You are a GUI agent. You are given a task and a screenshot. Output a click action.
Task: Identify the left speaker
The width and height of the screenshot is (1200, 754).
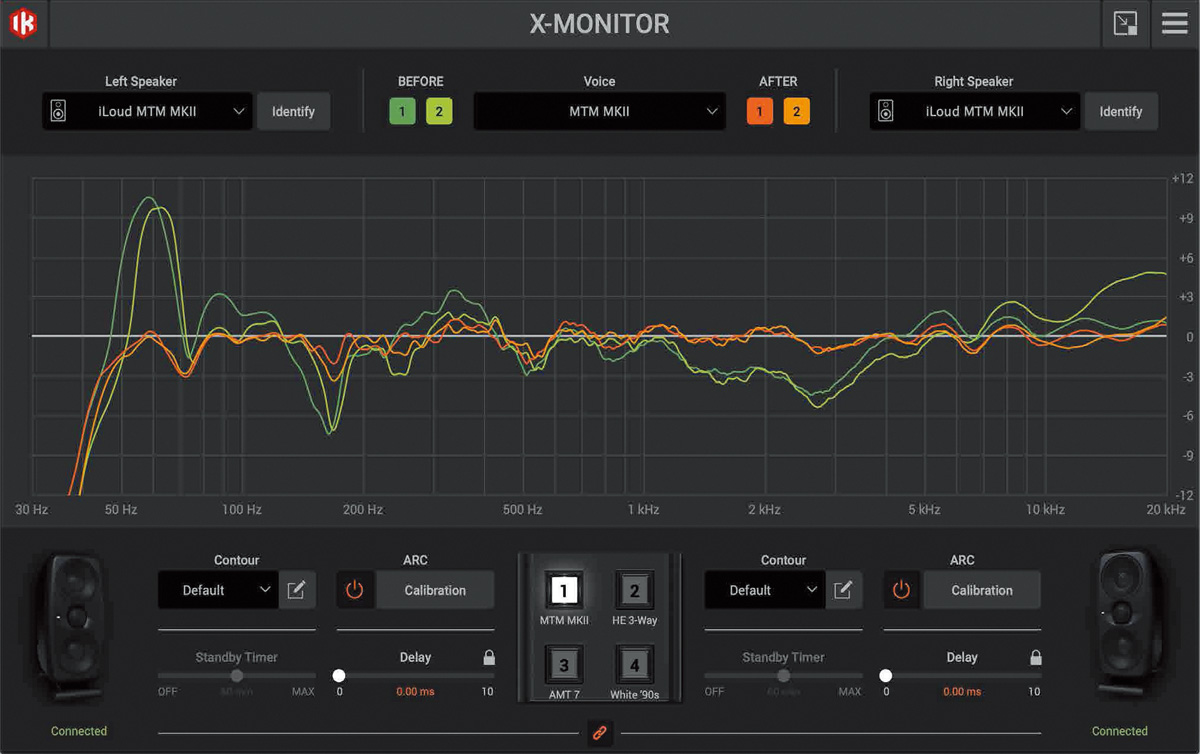tap(293, 111)
